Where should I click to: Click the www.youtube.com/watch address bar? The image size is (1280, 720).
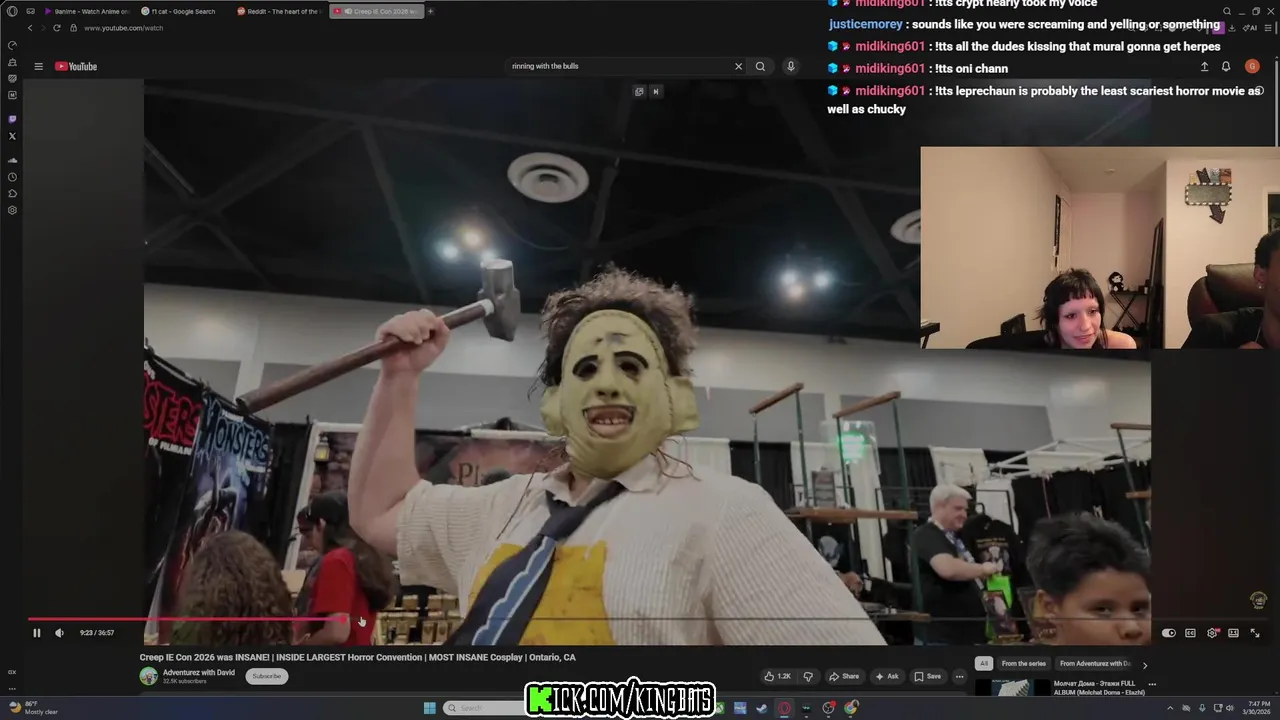coord(124,28)
